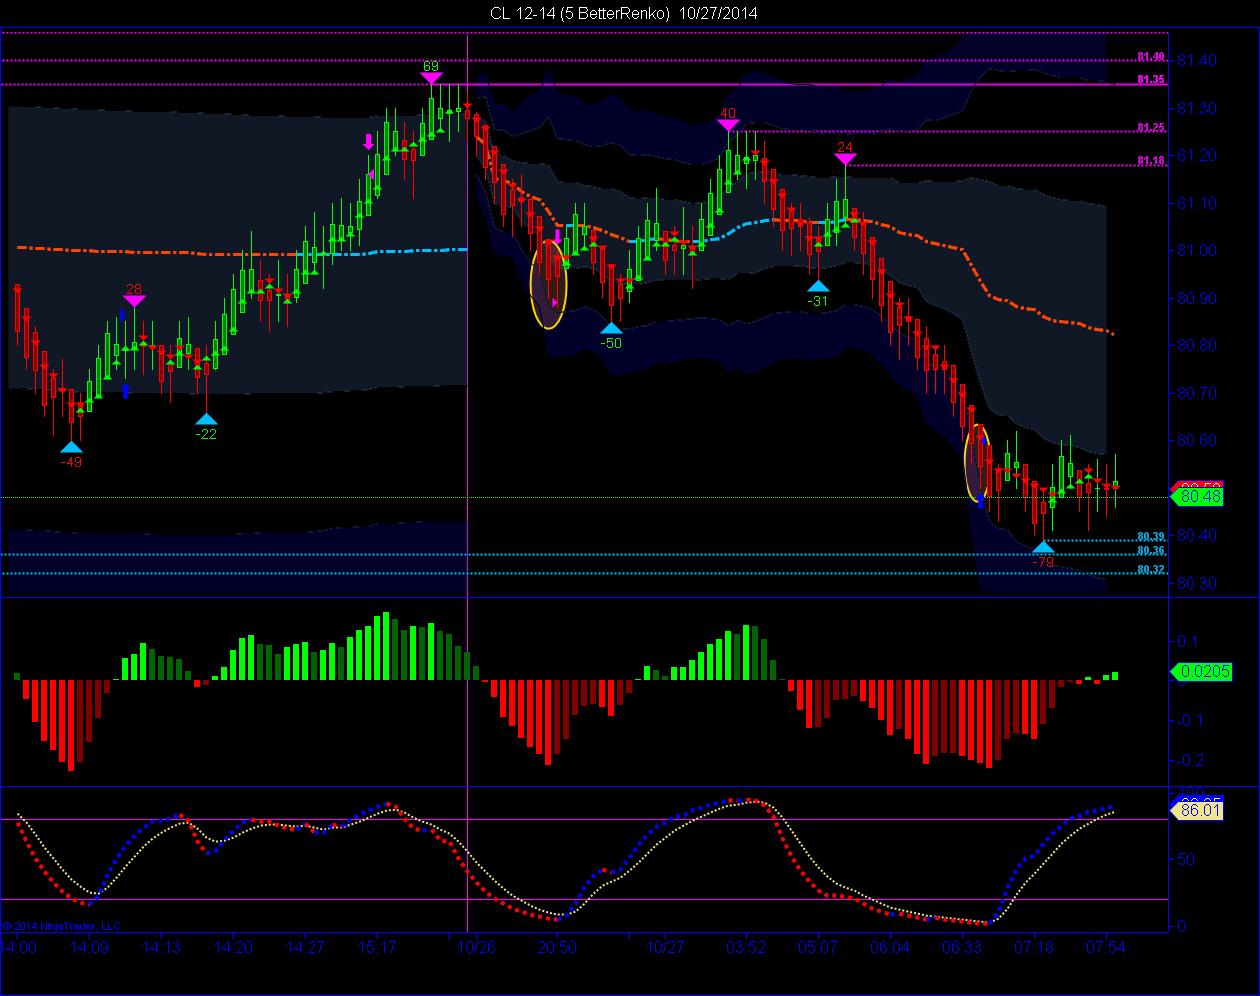This screenshot has height=996, width=1260.
Task: Click the 07:54 time axis label
Action: (1107, 946)
